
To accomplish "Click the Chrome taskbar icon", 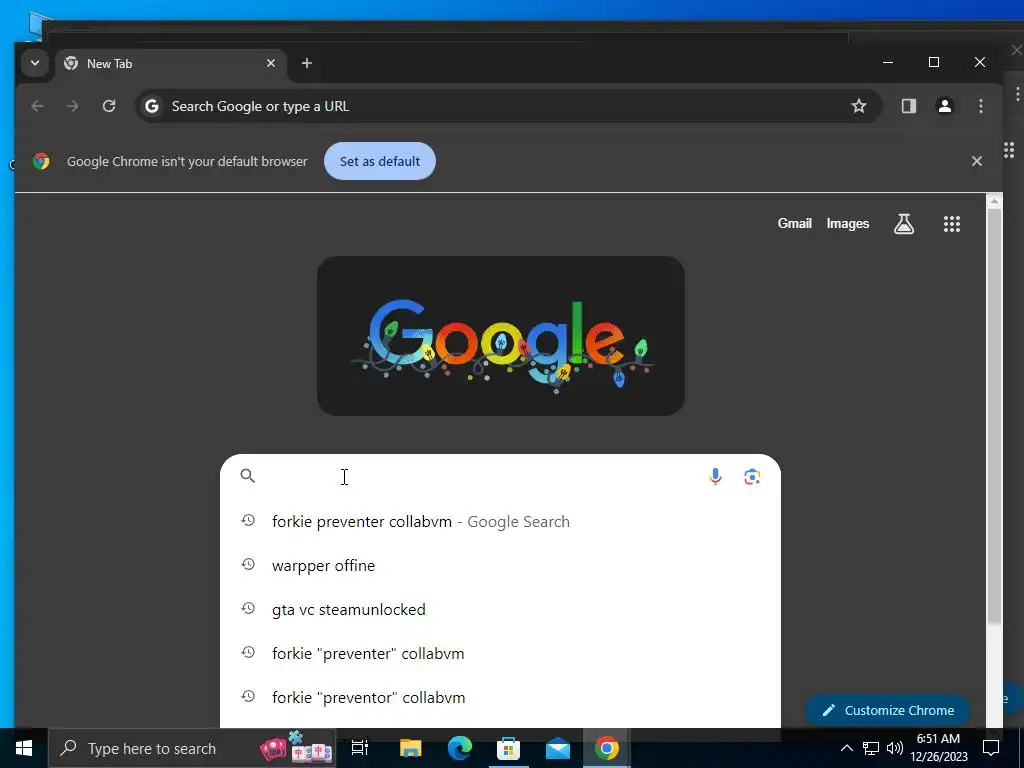I will coord(607,748).
